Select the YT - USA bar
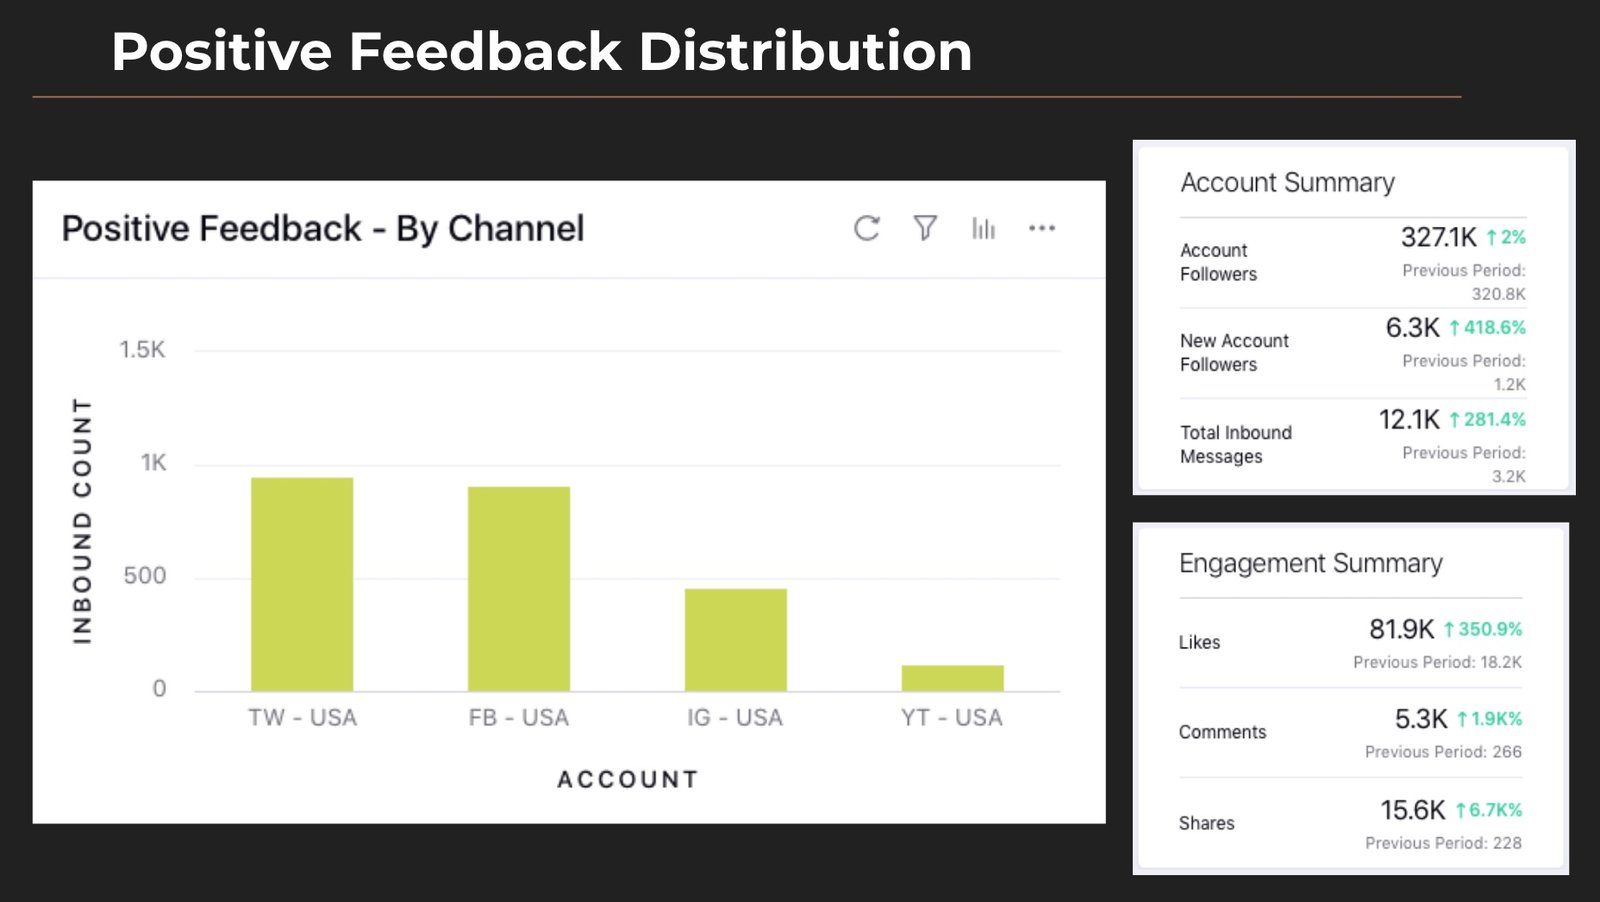This screenshot has height=902, width=1600. pyautogui.click(x=953, y=678)
